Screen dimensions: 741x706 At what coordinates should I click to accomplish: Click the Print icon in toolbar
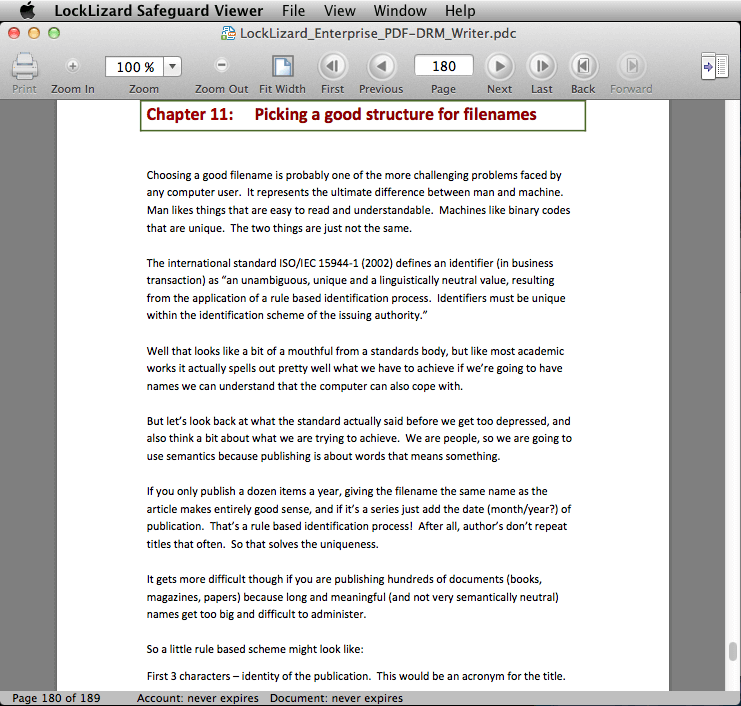24,67
